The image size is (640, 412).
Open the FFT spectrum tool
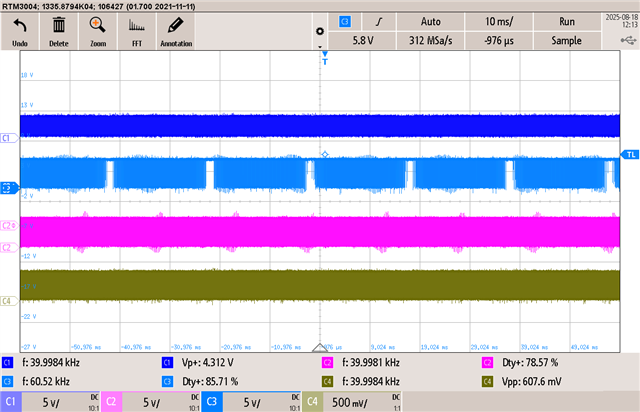(x=137, y=32)
